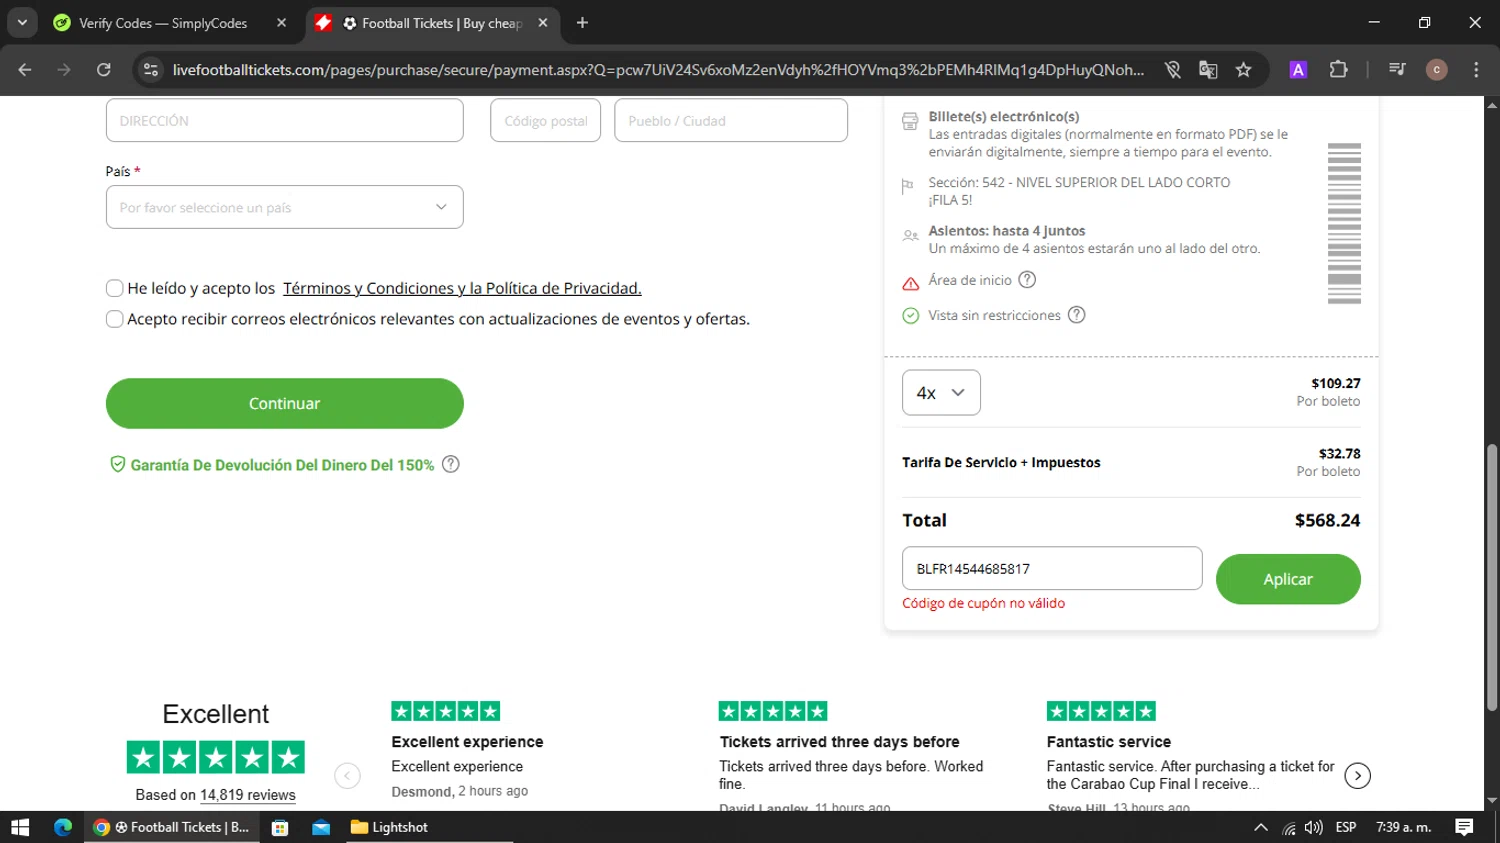Click the electronic ticket icon
Image resolution: width=1500 pixels, height=843 pixels.
pos(910,121)
